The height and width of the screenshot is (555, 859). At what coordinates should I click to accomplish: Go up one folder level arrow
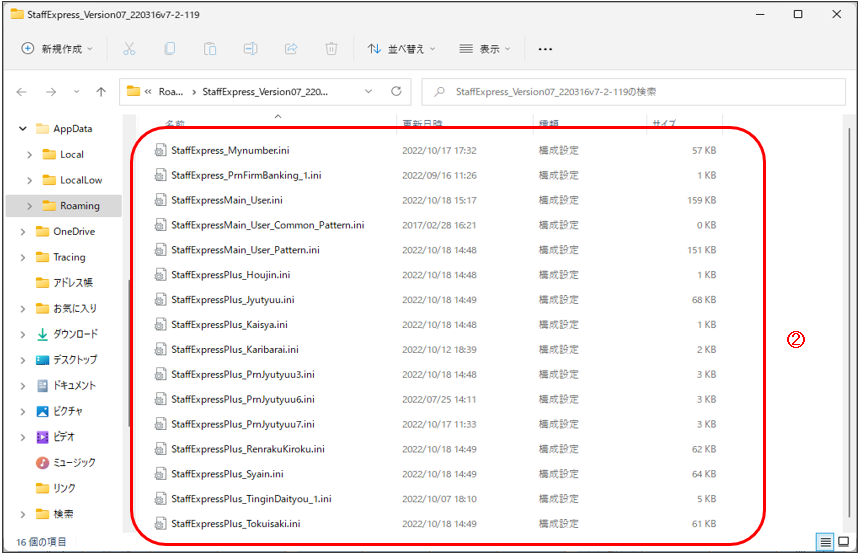(101, 92)
